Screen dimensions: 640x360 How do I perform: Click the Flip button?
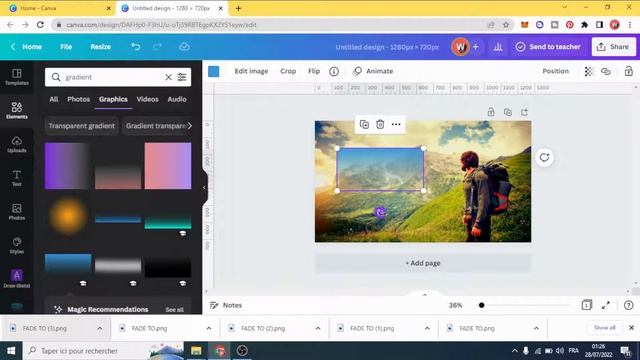314,71
